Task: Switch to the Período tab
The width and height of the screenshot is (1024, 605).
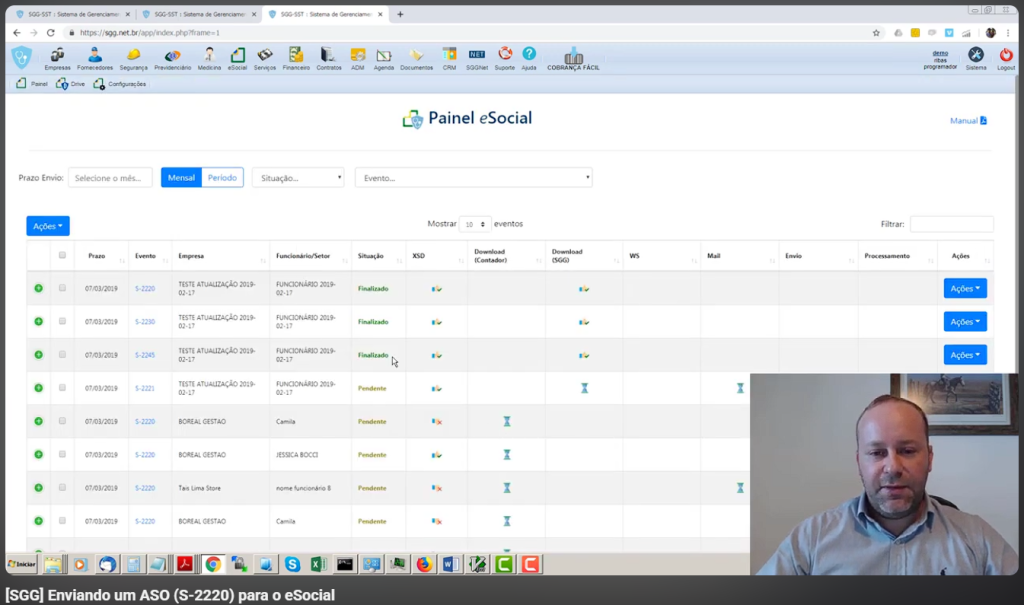Action: point(222,178)
